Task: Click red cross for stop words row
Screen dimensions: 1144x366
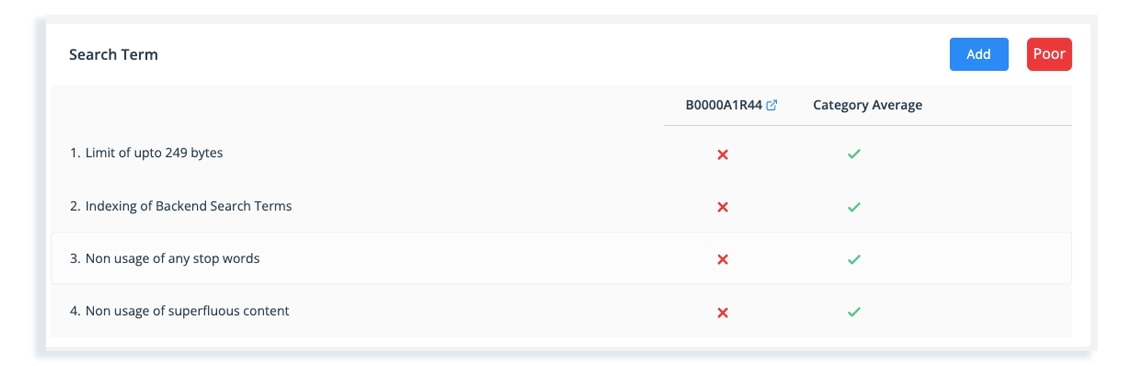Action: coord(723,260)
